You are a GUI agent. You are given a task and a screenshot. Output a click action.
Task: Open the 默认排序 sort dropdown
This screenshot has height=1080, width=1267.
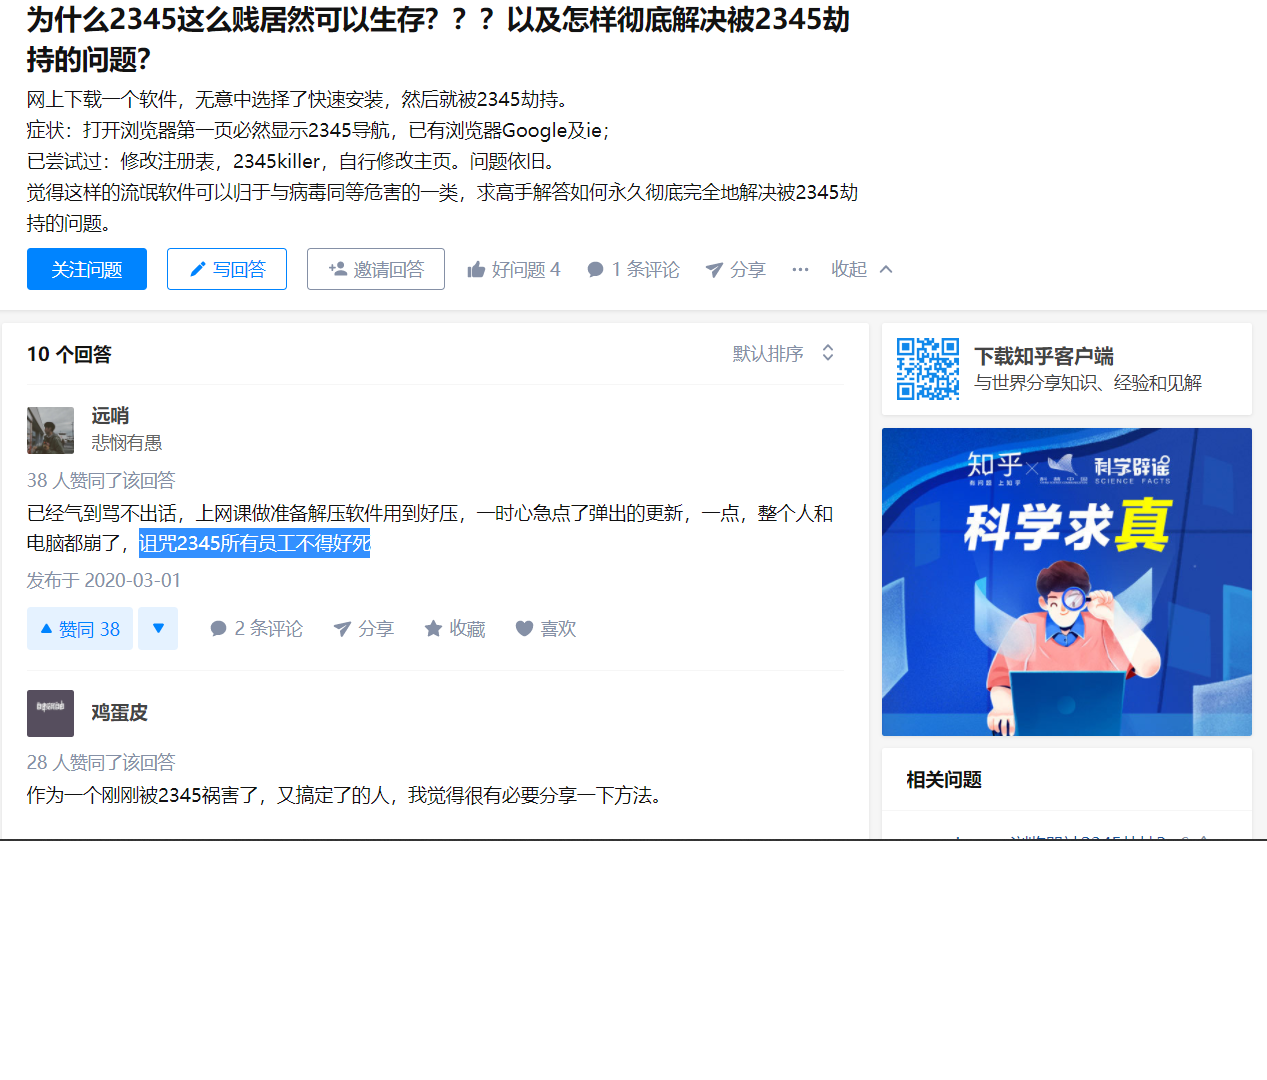(x=784, y=353)
